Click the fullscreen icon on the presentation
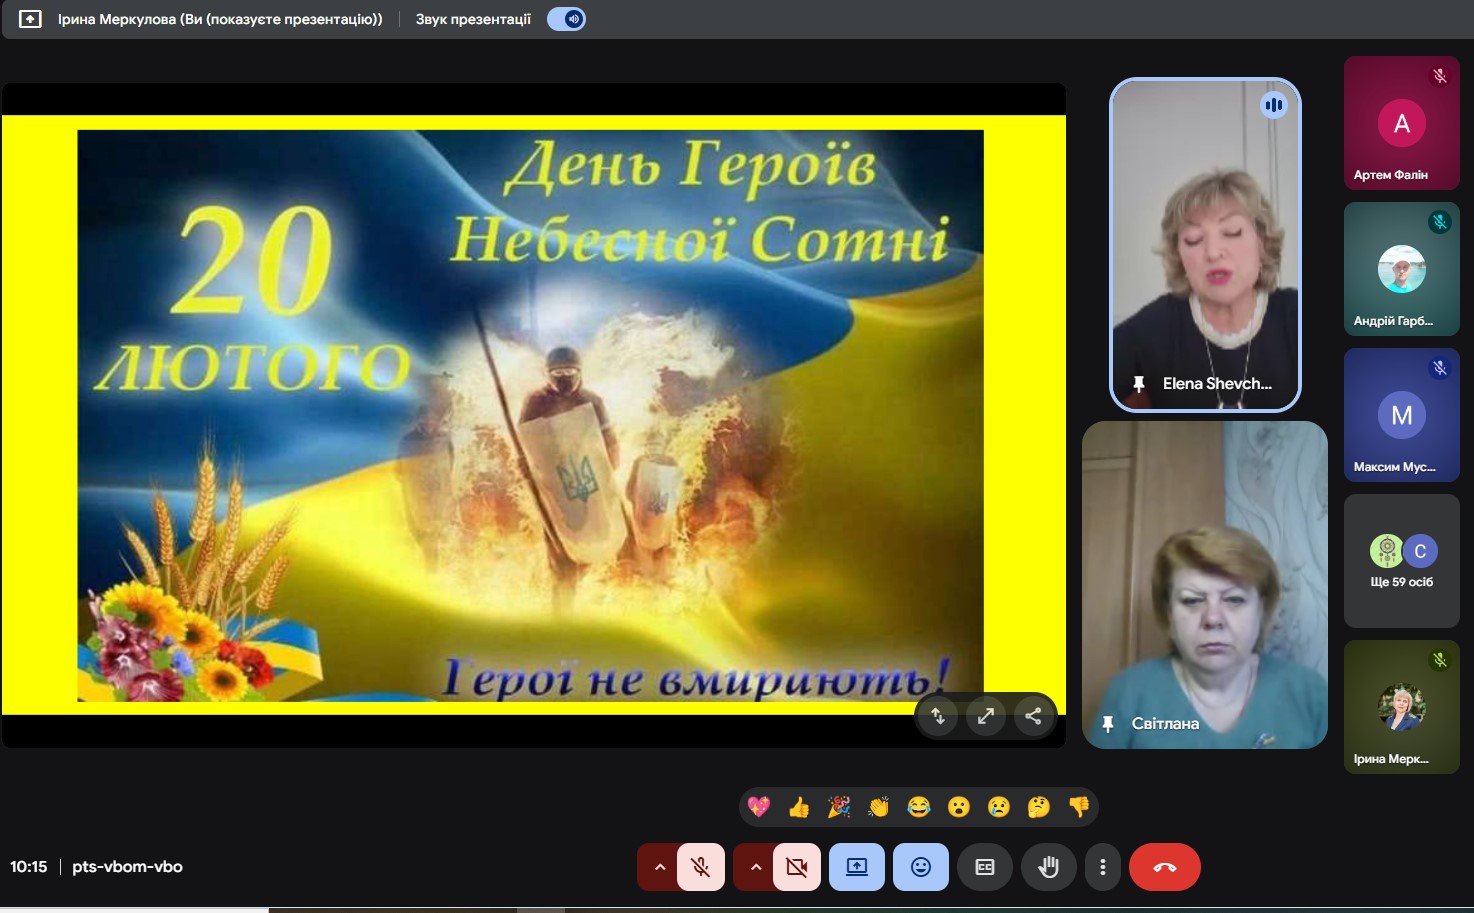The image size is (1474, 913). point(986,715)
